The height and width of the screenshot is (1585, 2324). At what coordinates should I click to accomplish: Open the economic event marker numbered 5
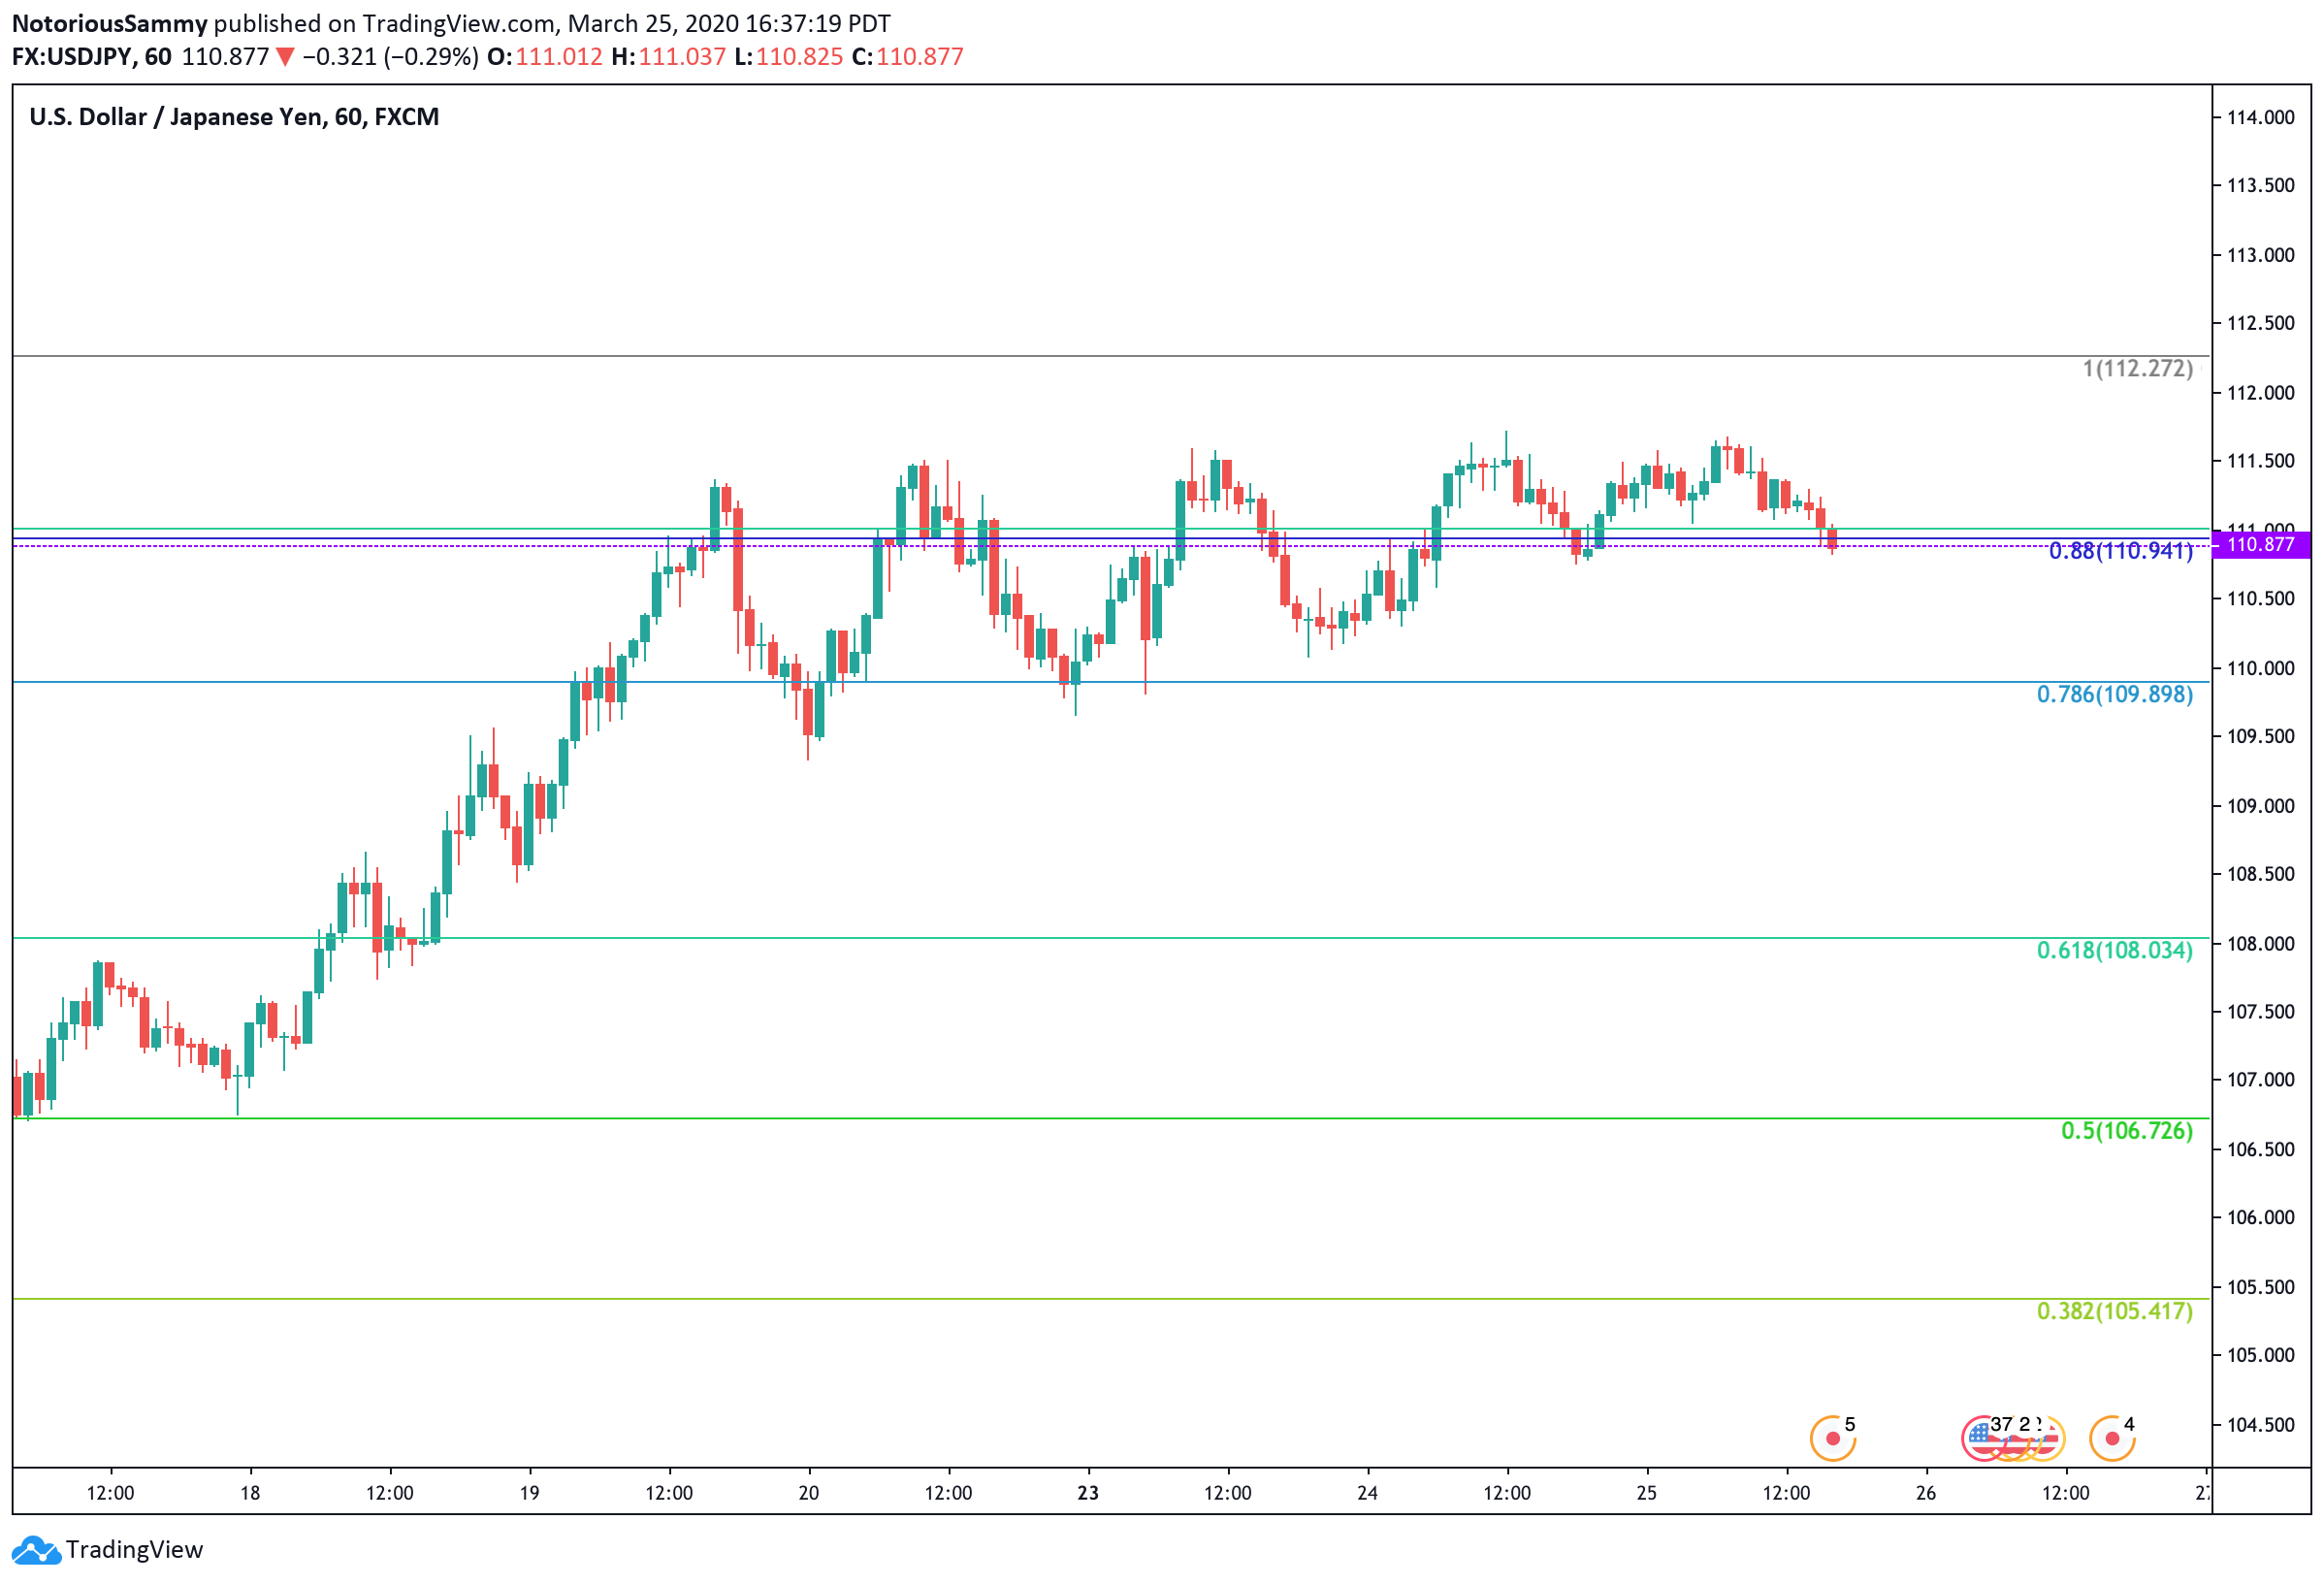(1832, 1438)
